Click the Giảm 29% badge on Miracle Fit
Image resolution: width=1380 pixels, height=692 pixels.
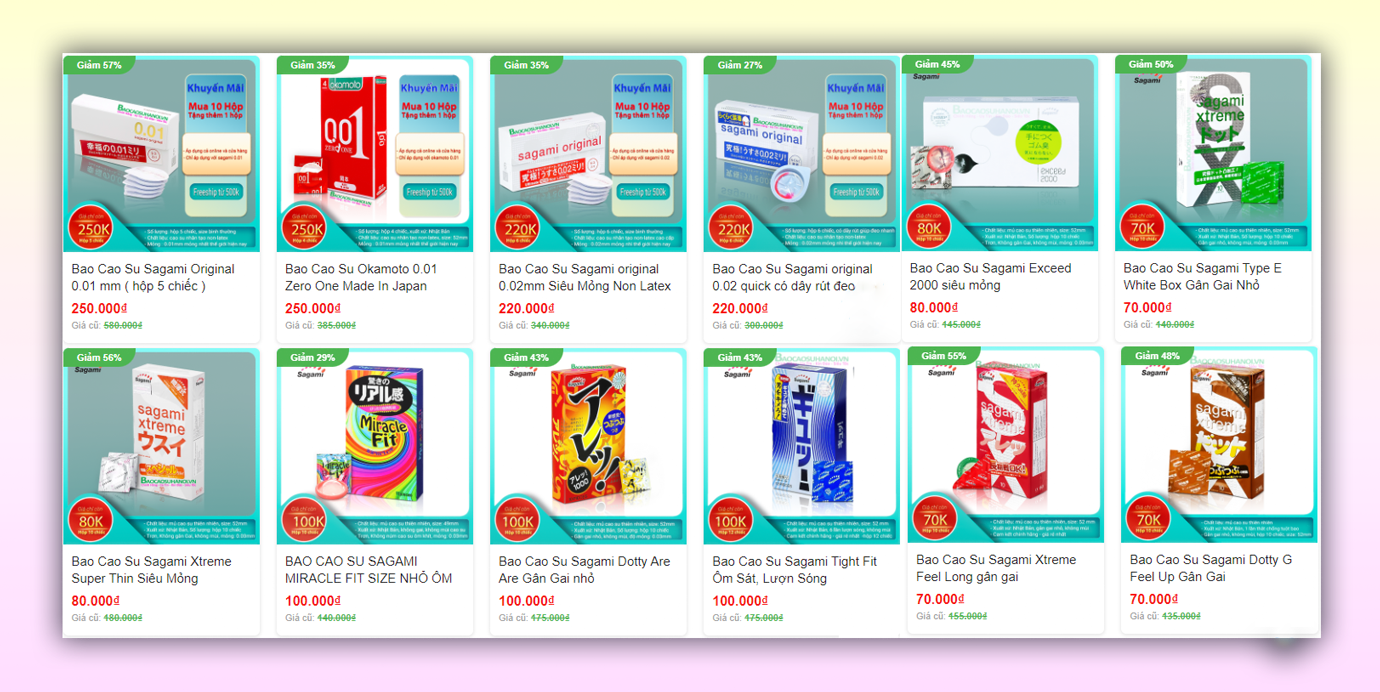[x=311, y=357]
